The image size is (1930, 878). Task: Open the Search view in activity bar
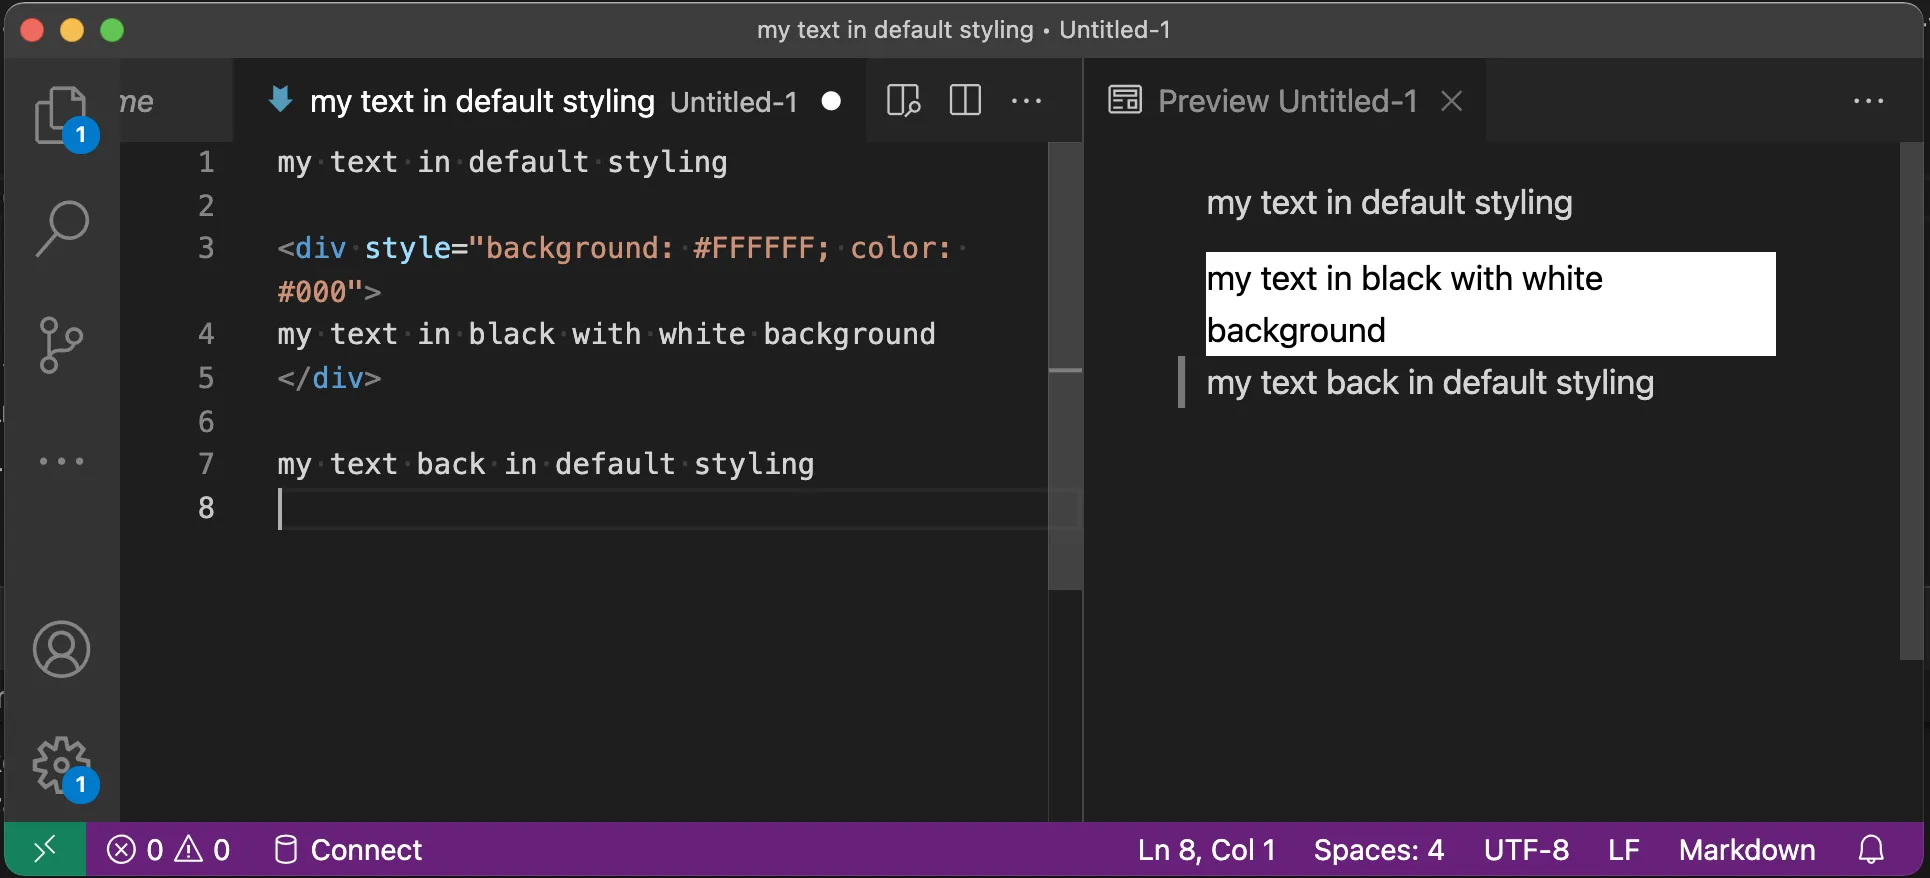(x=62, y=229)
